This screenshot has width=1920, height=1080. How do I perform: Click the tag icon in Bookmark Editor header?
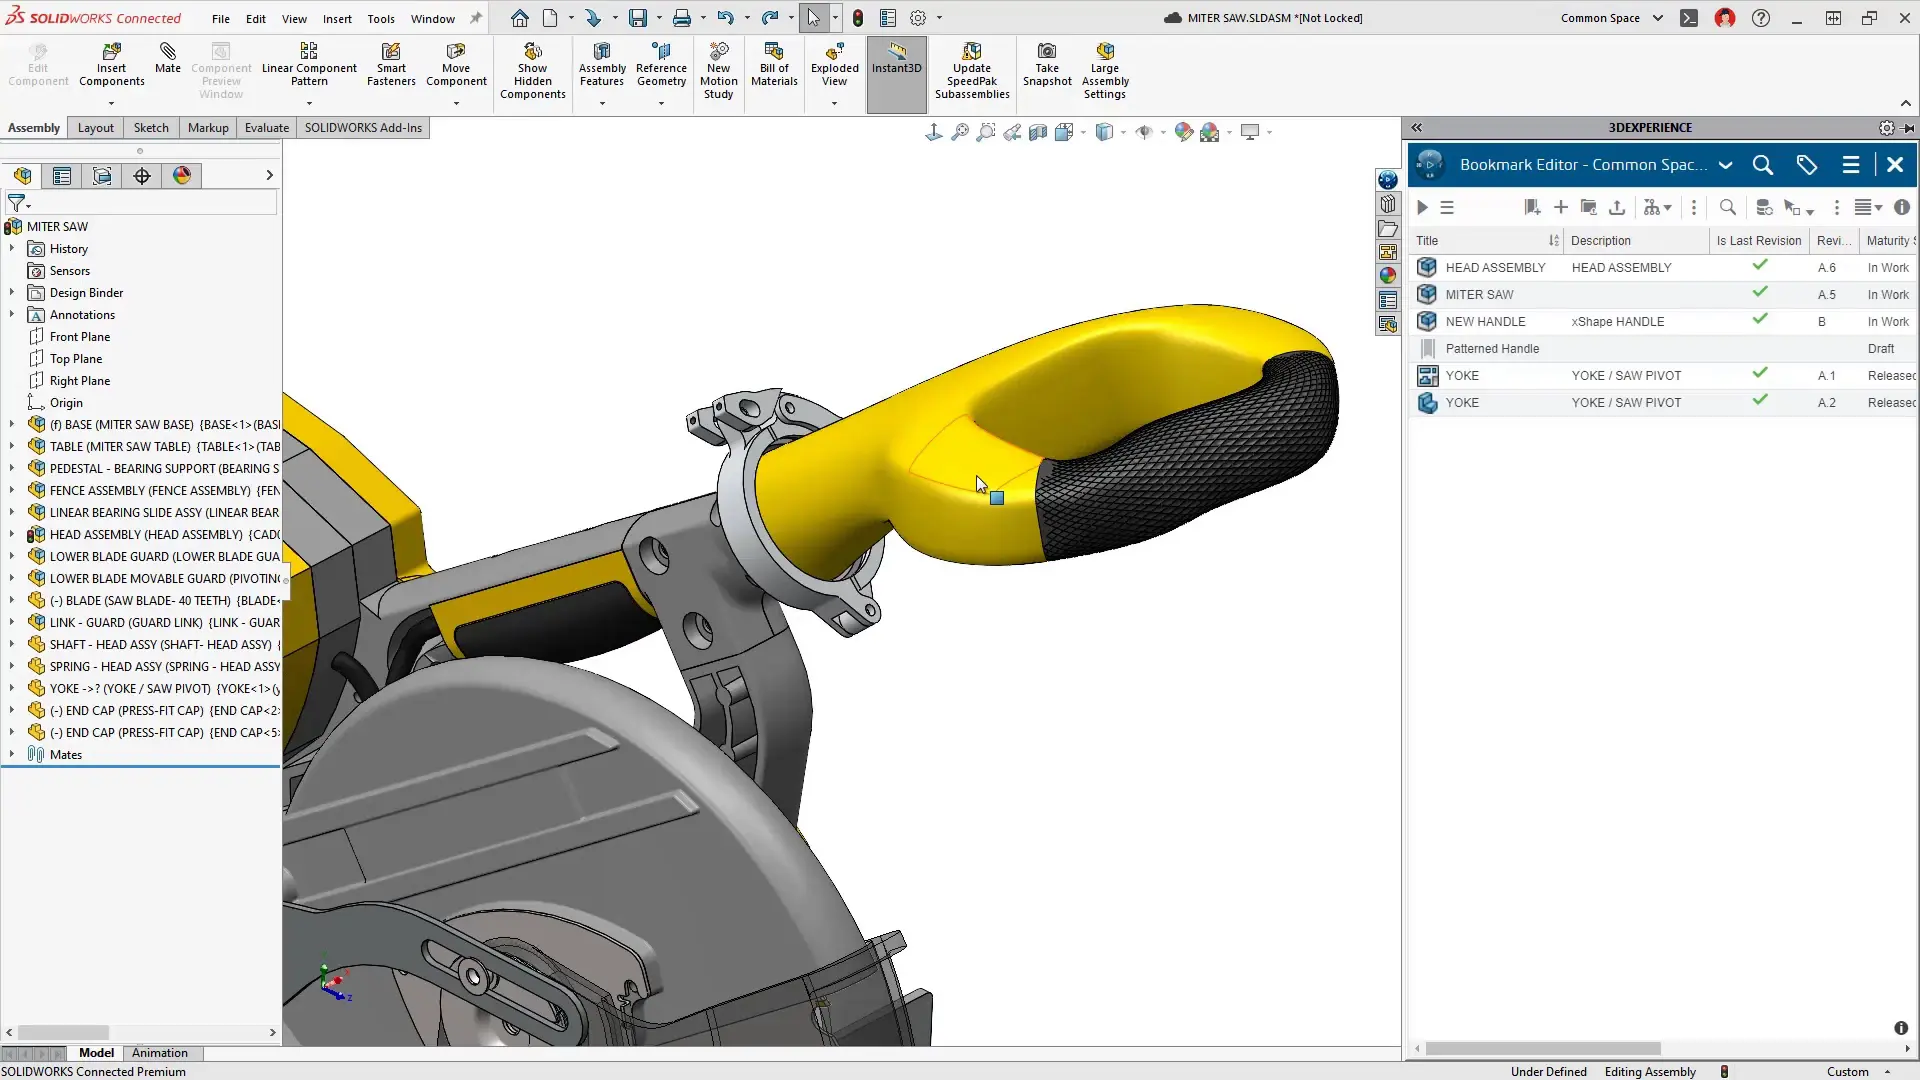pyautogui.click(x=1806, y=165)
